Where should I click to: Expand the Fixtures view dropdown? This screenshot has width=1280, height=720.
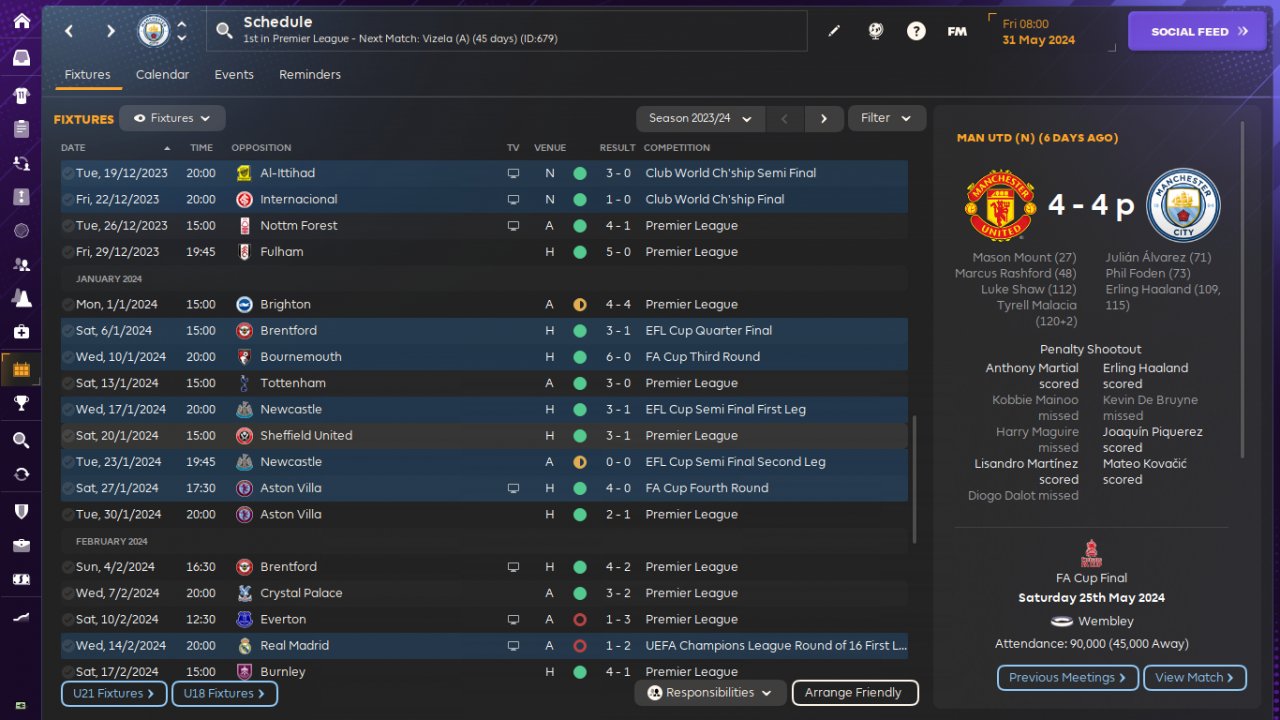tap(172, 118)
